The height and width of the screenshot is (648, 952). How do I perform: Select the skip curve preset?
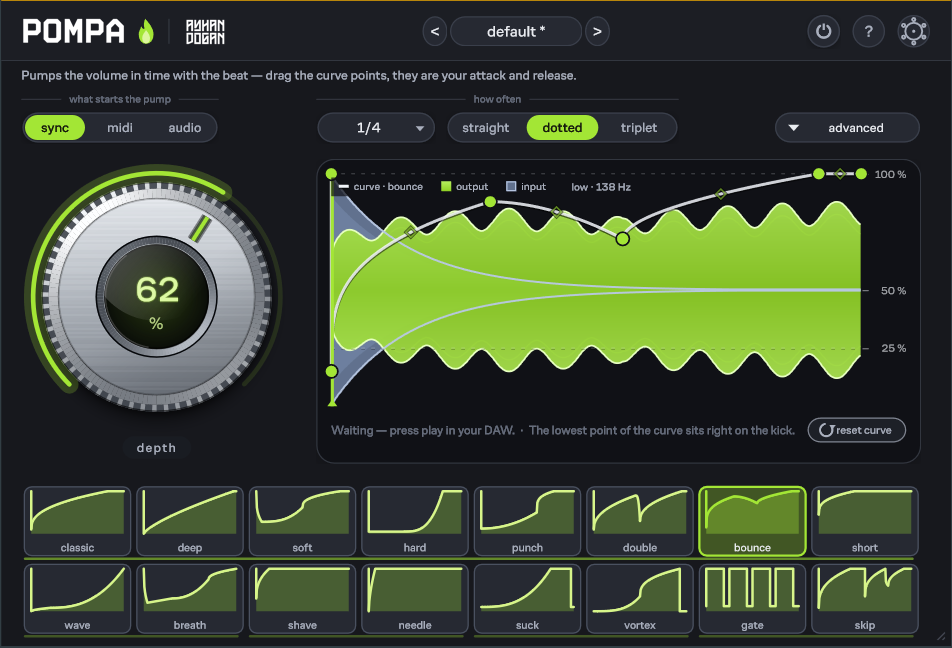(865, 599)
